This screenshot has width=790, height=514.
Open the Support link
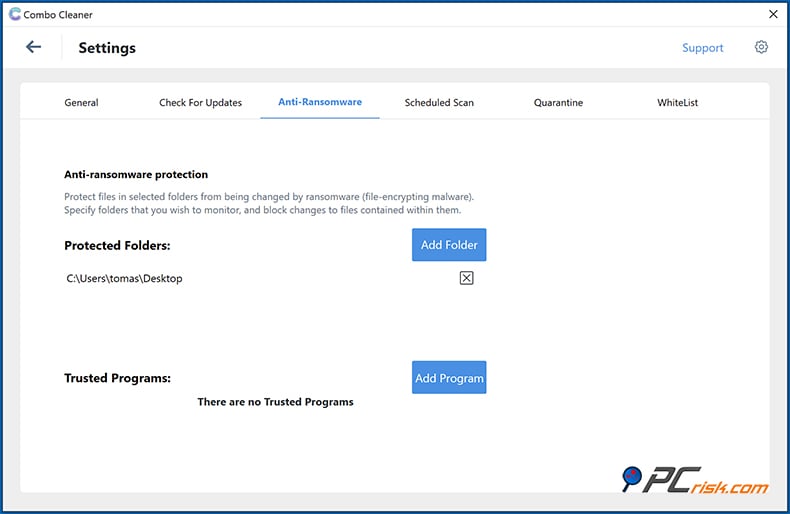[x=702, y=48]
